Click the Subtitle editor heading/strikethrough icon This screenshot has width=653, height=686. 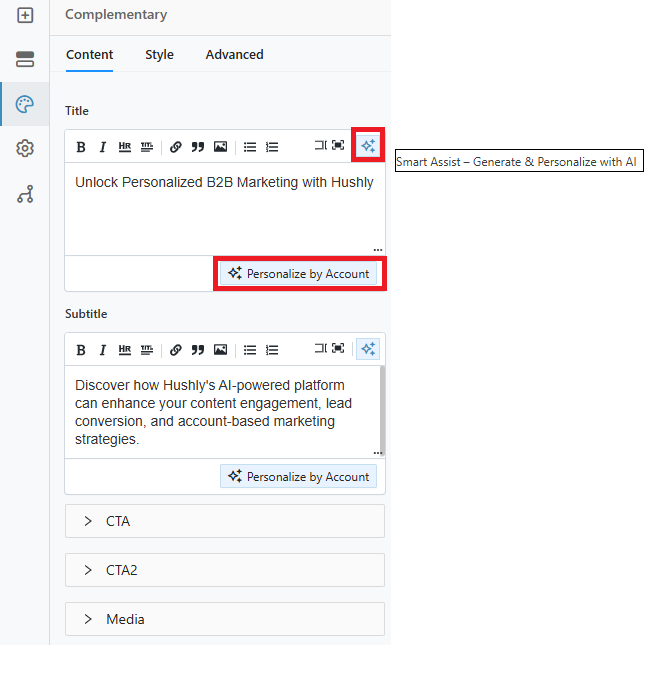[x=147, y=350]
